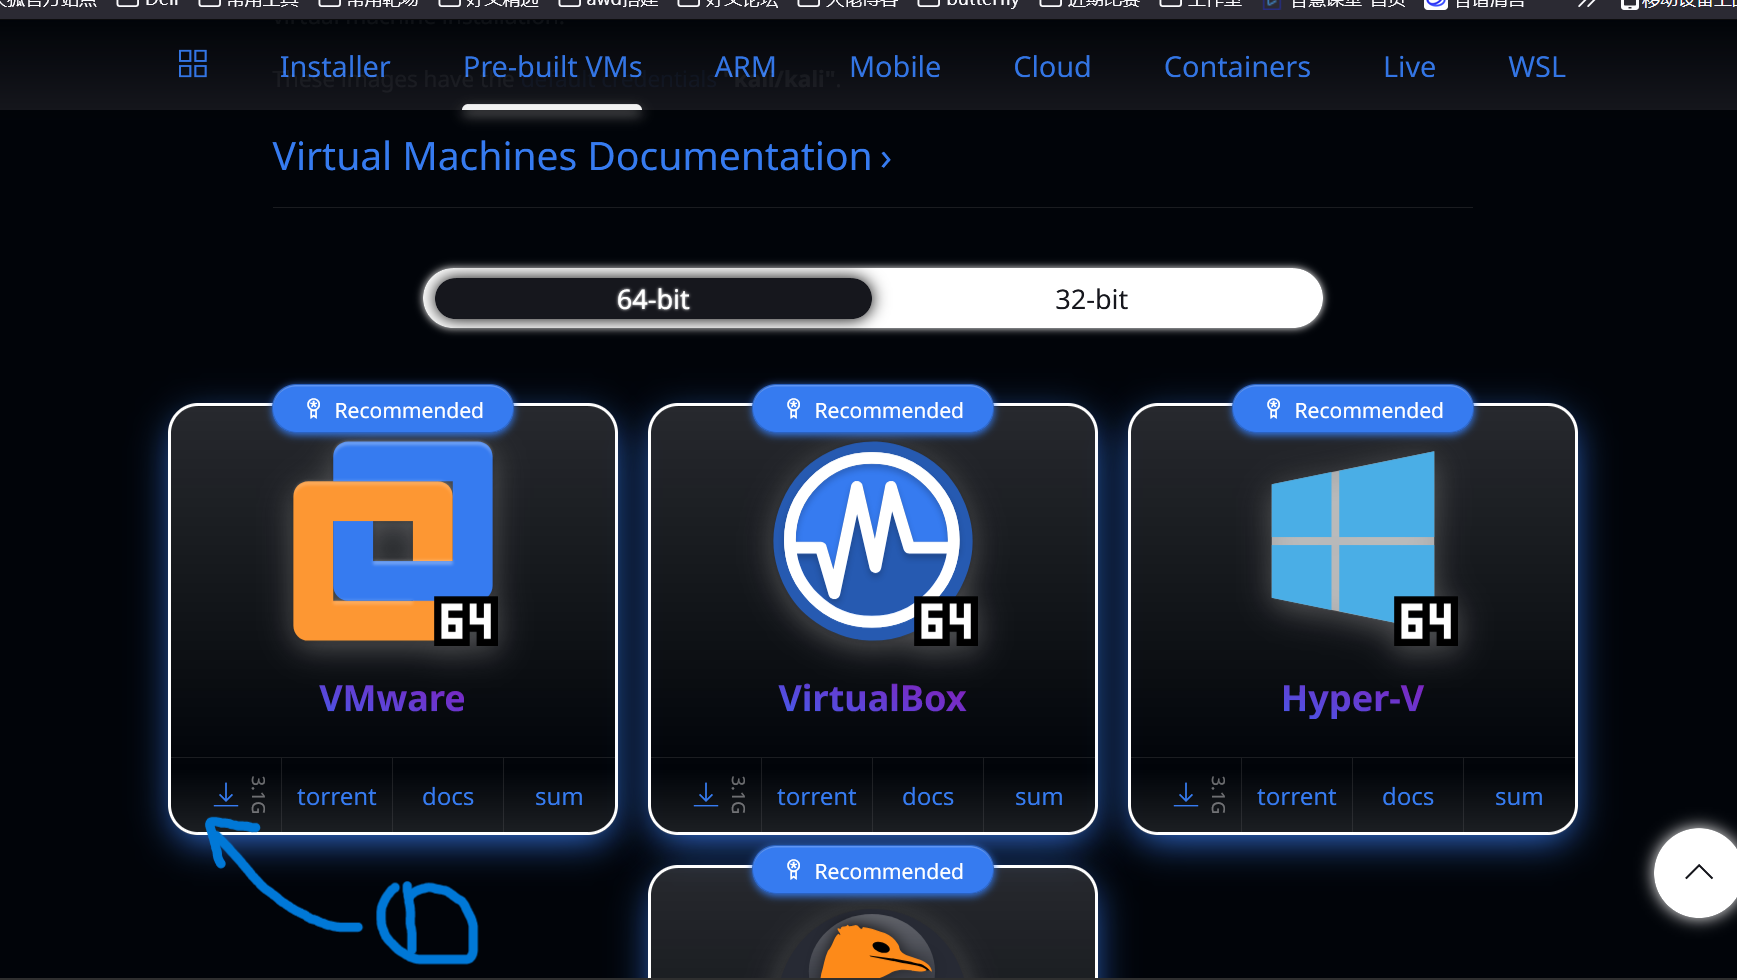Click the VirtualBox logo thumbnail
The image size is (1737, 980).
[874, 543]
